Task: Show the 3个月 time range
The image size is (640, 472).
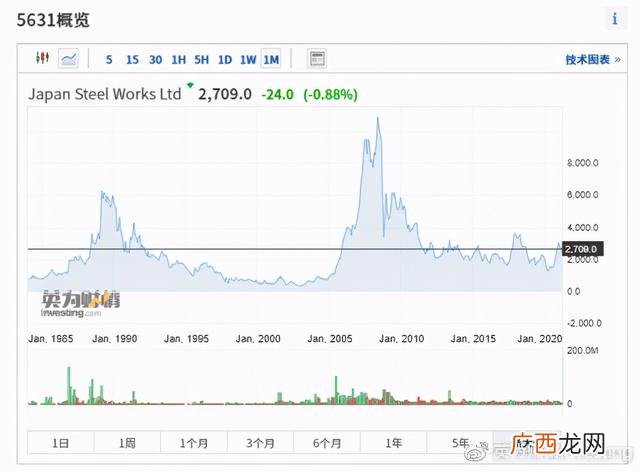Action: coord(260,443)
